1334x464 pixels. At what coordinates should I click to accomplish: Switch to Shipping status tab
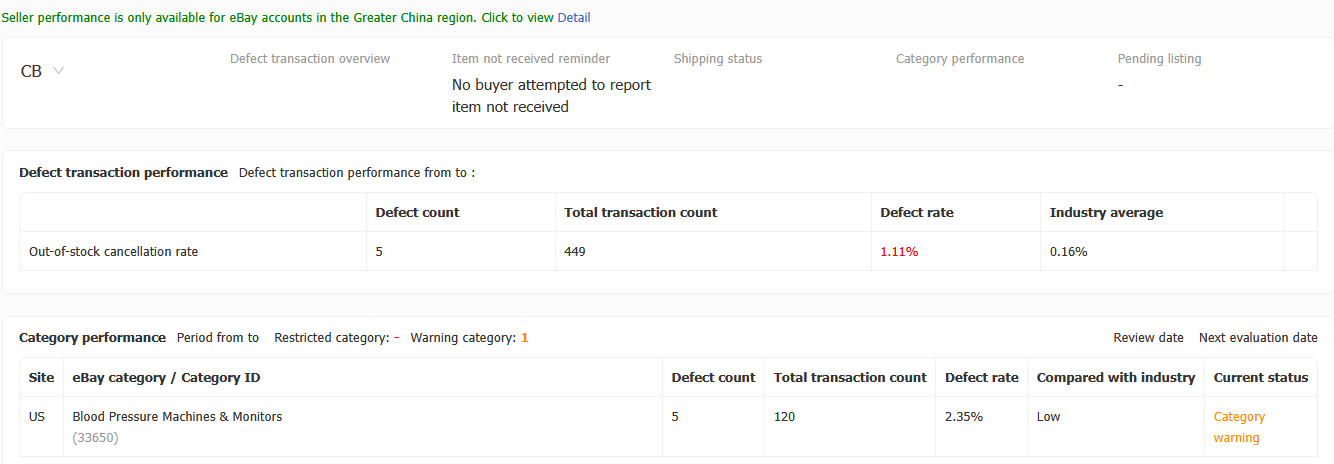(x=717, y=59)
